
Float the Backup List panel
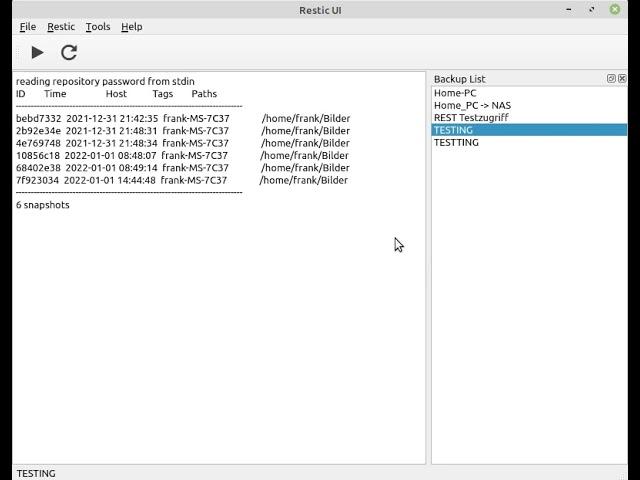611,78
